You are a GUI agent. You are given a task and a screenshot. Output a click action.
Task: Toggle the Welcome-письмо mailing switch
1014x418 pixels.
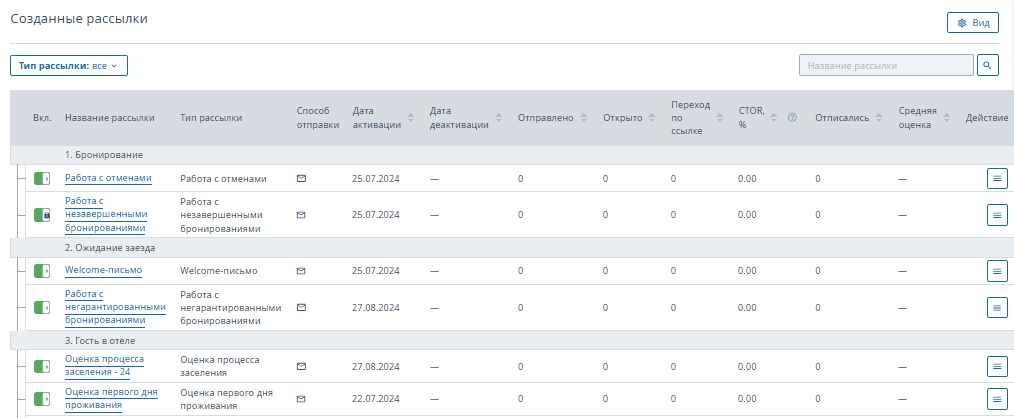(x=41, y=270)
